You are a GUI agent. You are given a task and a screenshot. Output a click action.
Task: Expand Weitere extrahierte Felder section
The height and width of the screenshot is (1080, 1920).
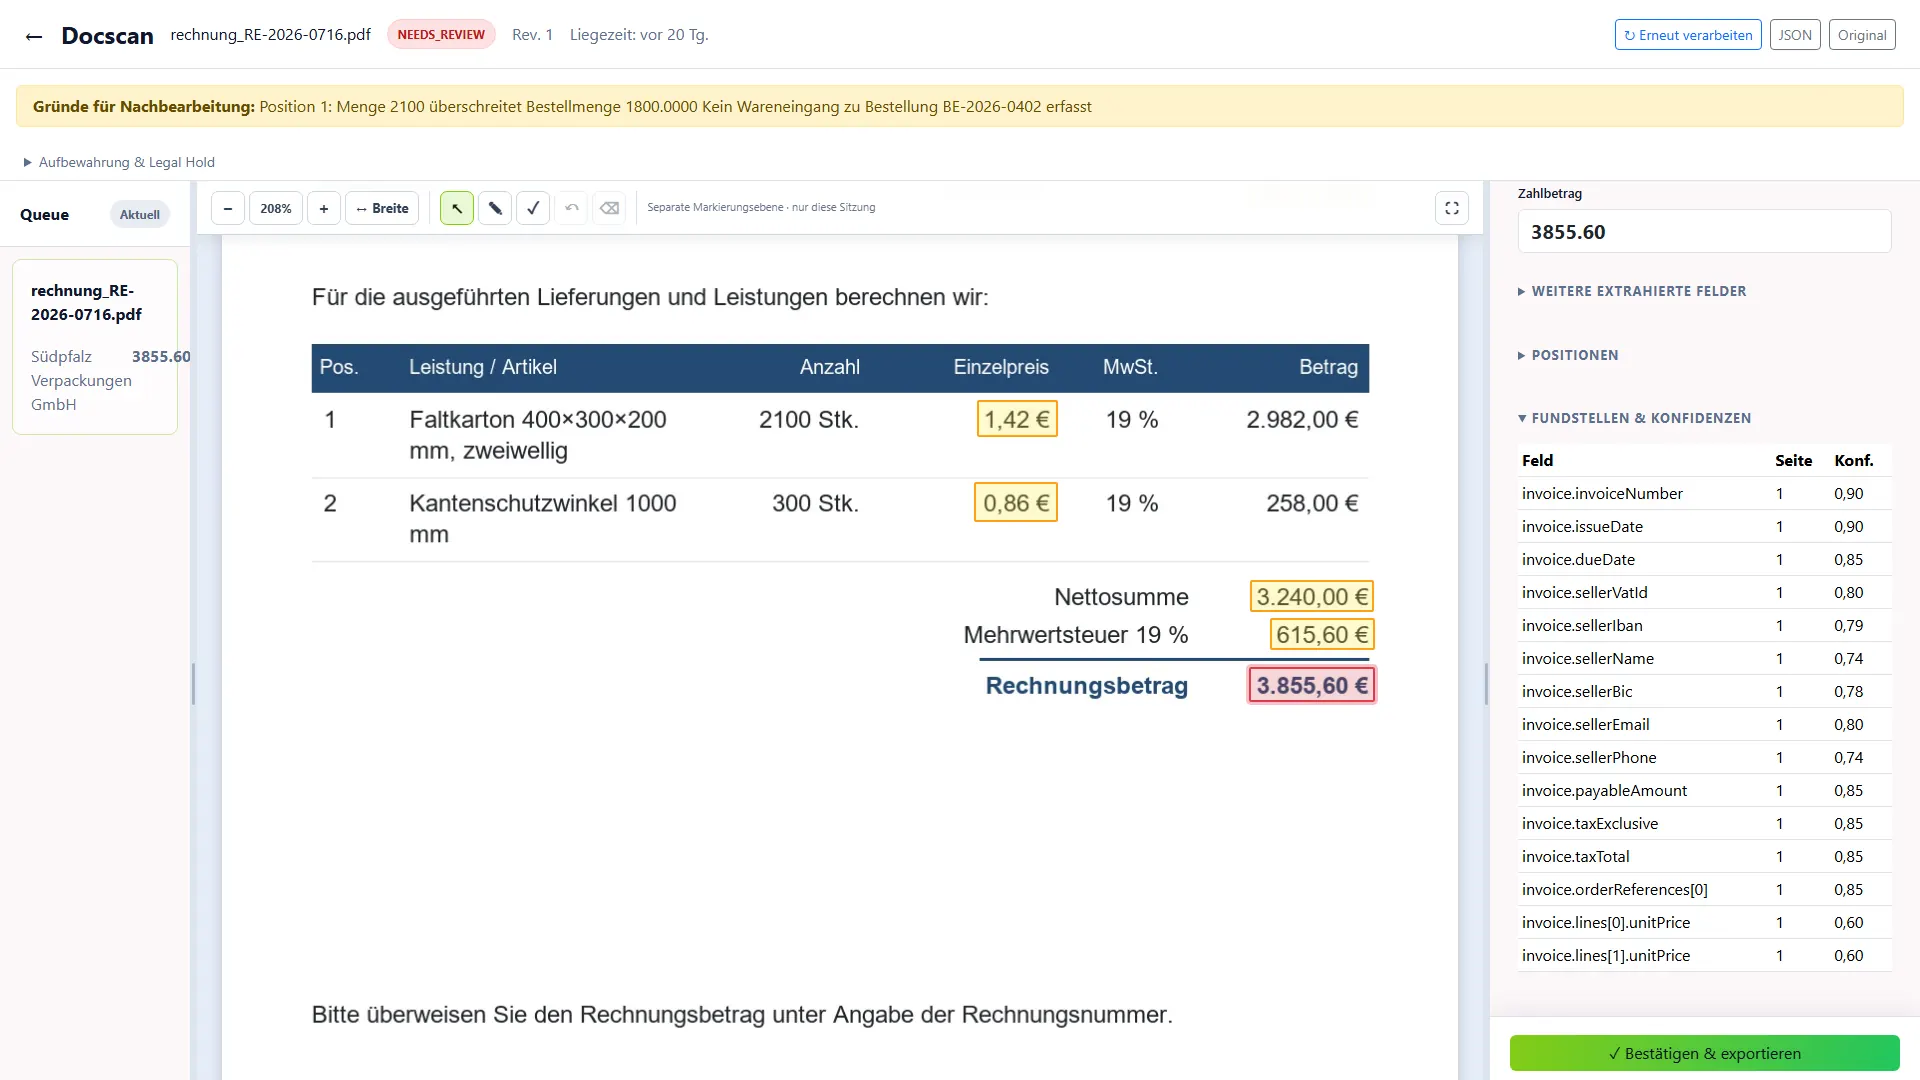(1632, 291)
